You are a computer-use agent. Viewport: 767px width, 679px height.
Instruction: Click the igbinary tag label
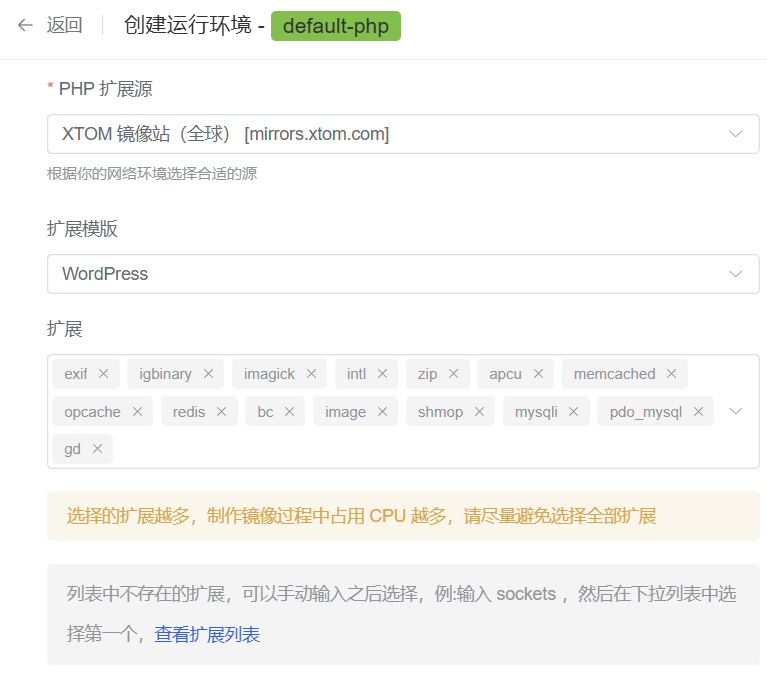pyautogui.click(x=165, y=374)
